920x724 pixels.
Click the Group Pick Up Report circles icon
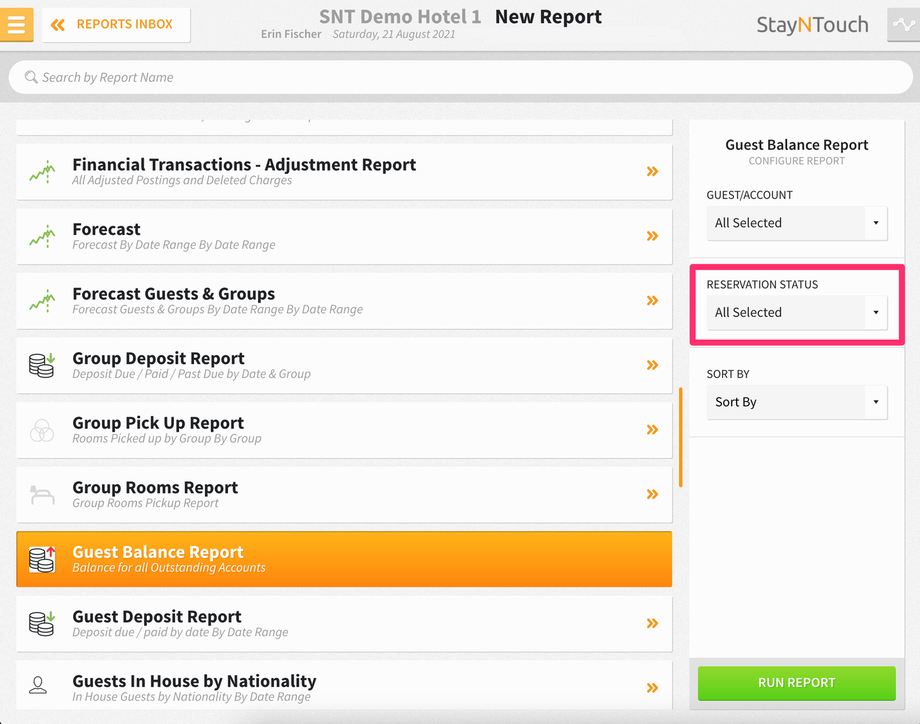point(42,430)
